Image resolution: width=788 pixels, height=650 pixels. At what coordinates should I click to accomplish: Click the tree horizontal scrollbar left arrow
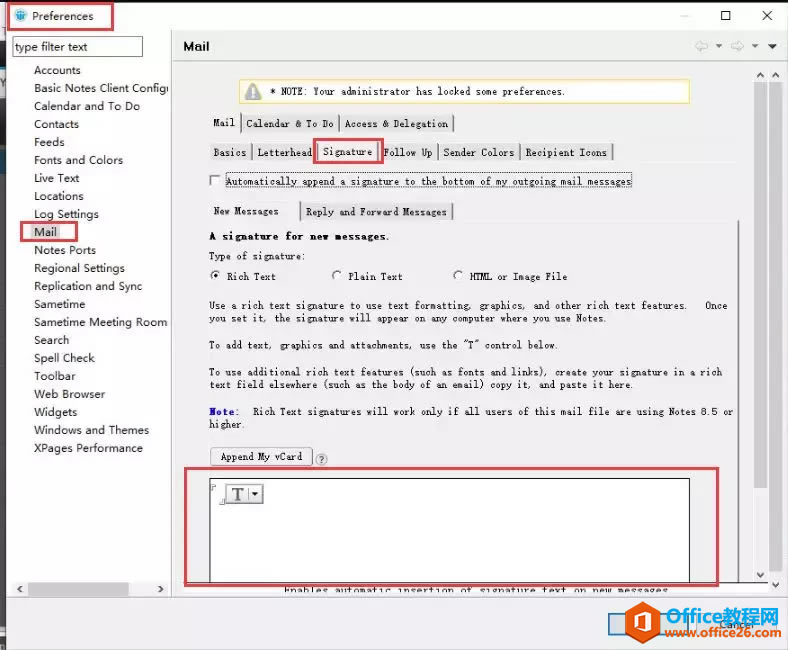pyautogui.click(x=20, y=589)
